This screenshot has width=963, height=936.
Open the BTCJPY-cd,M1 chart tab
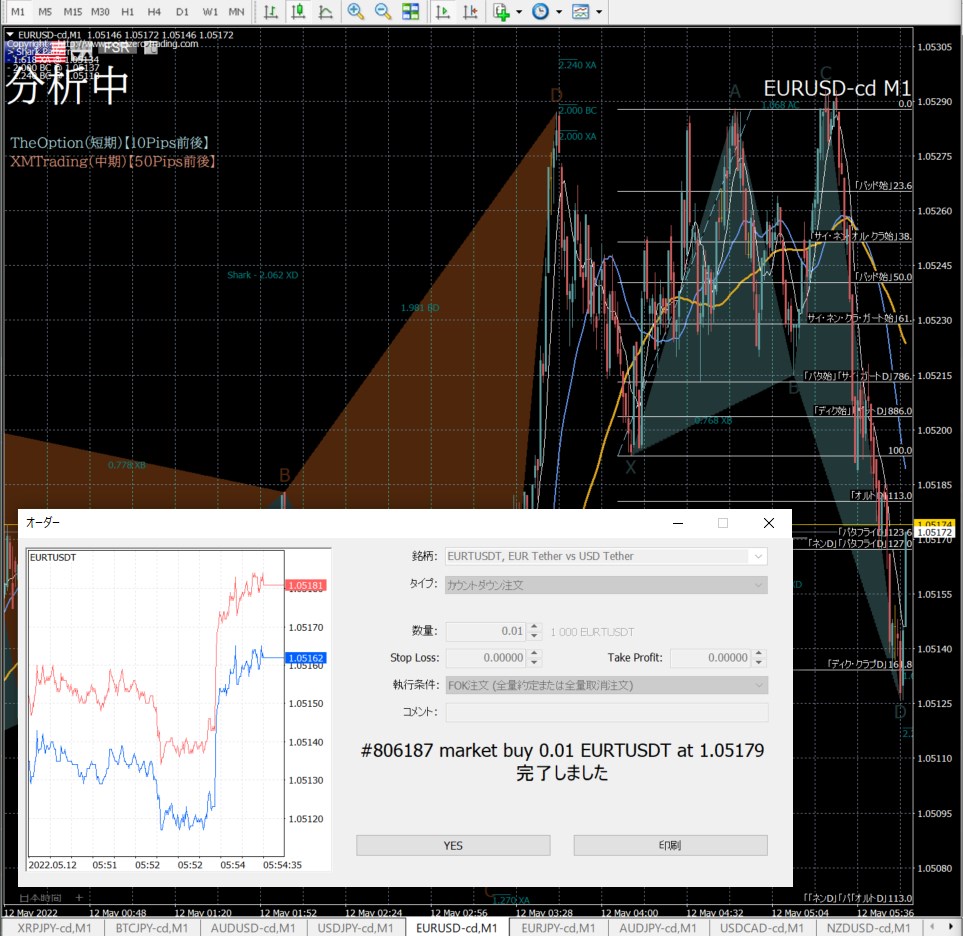coord(152,928)
